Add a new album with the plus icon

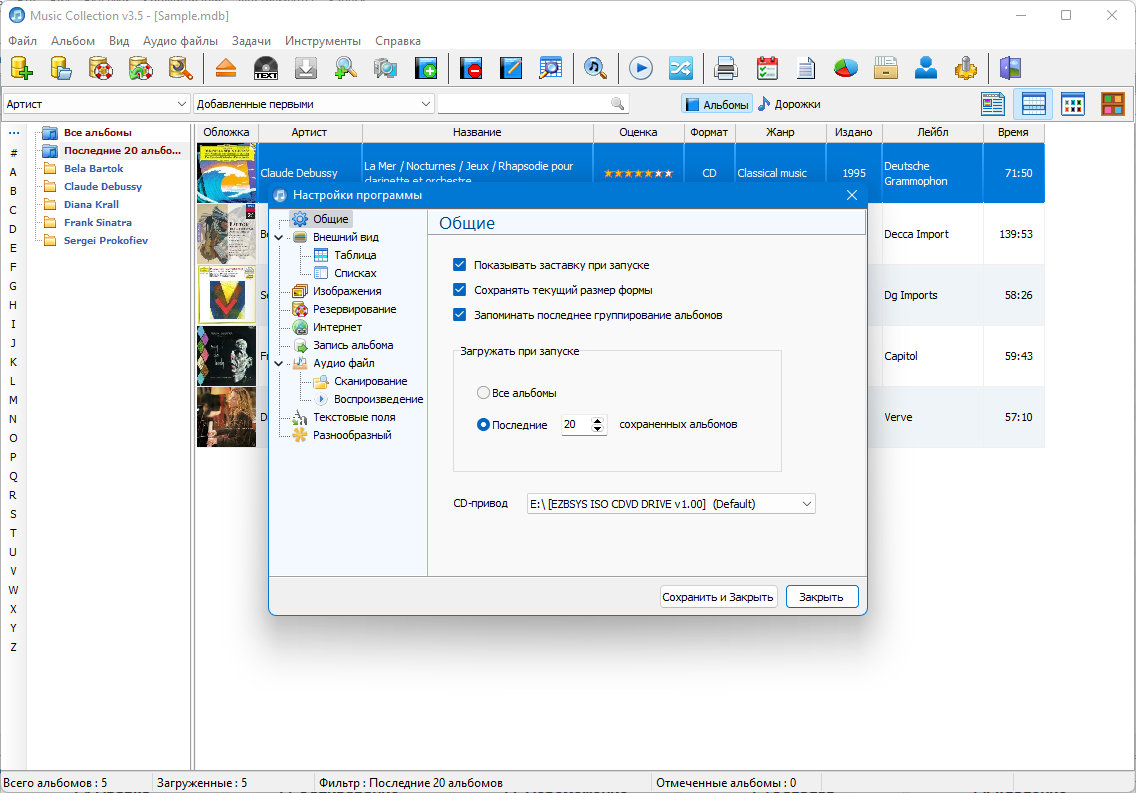426,68
